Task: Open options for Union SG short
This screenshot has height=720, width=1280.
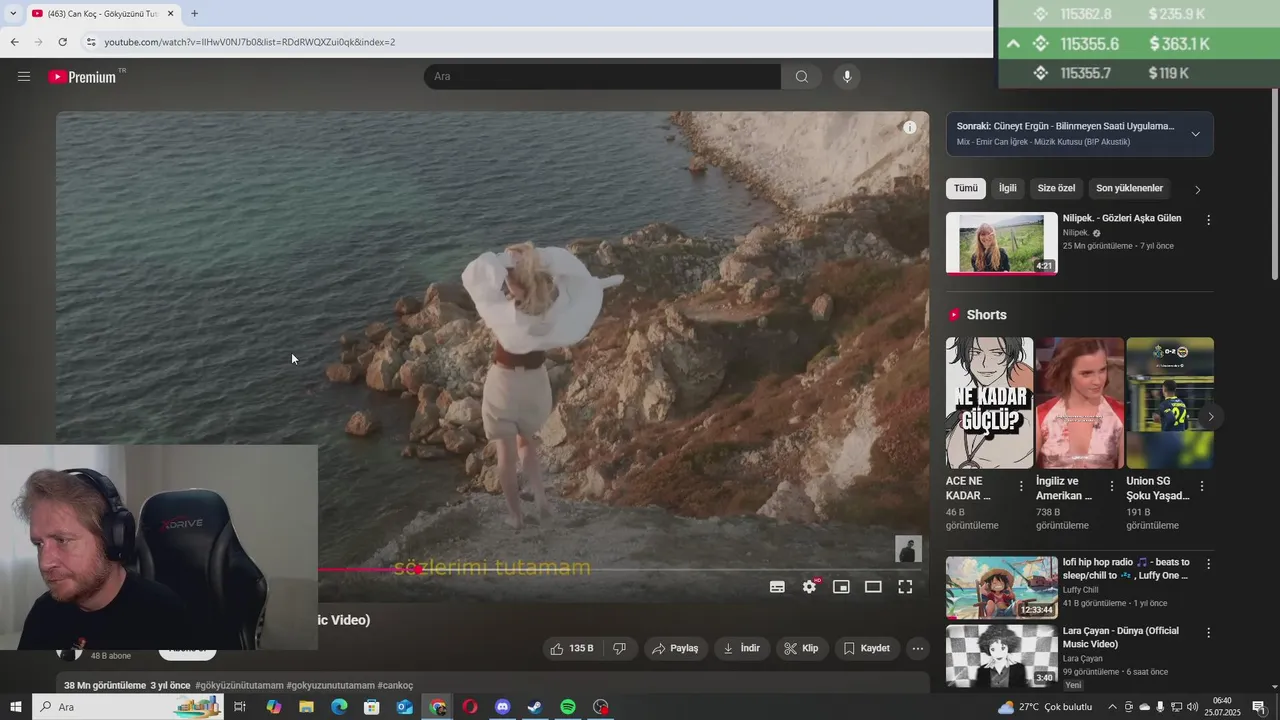Action: [x=1201, y=486]
